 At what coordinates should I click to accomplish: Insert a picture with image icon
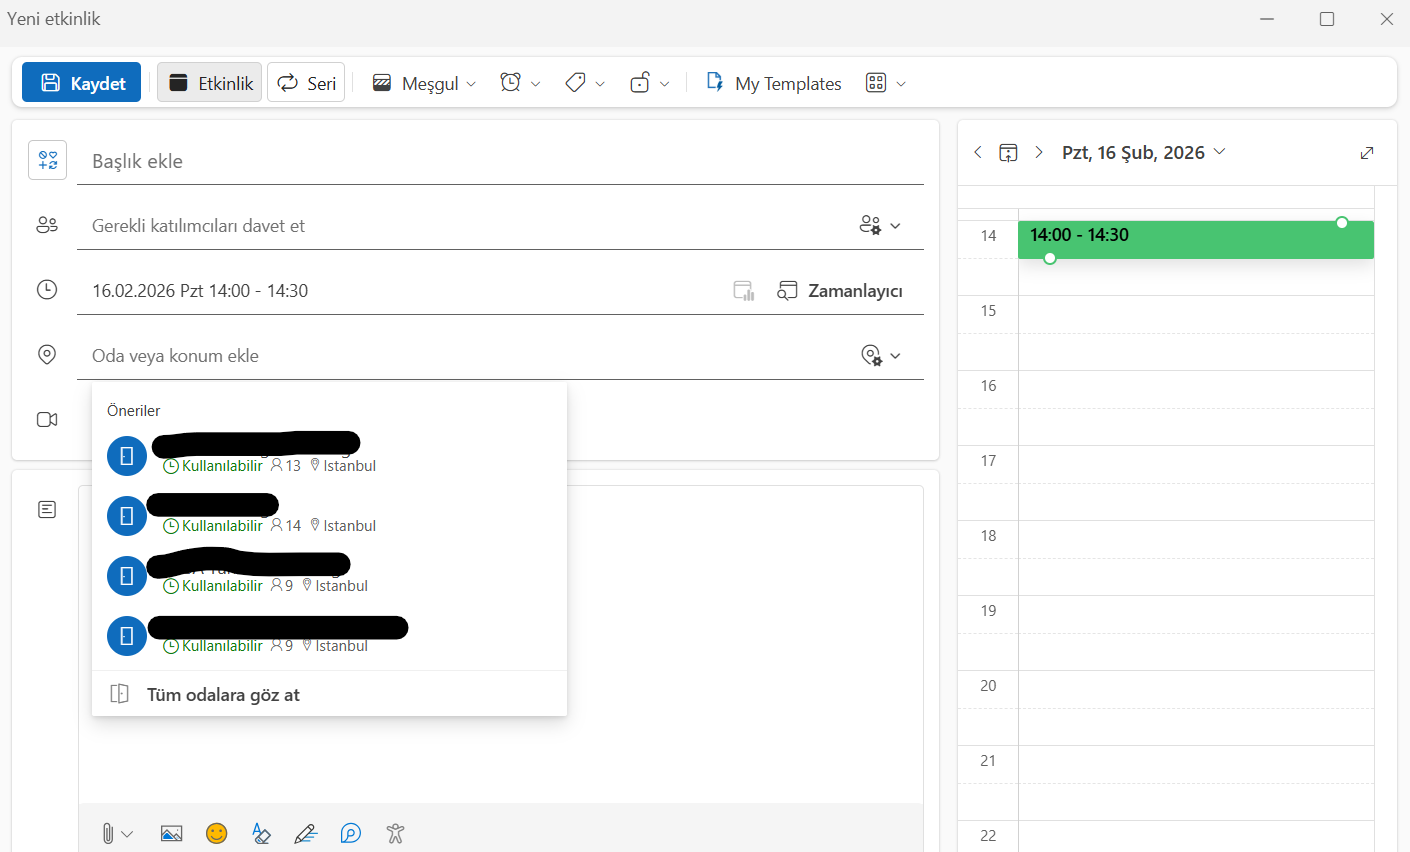click(x=171, y=833)
